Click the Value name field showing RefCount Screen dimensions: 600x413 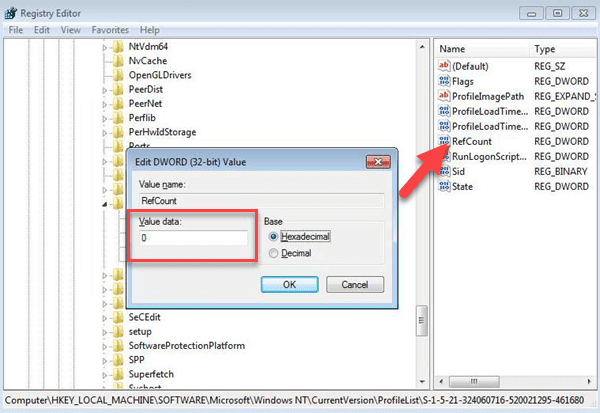pyautogui.click(x=261, y=201)
